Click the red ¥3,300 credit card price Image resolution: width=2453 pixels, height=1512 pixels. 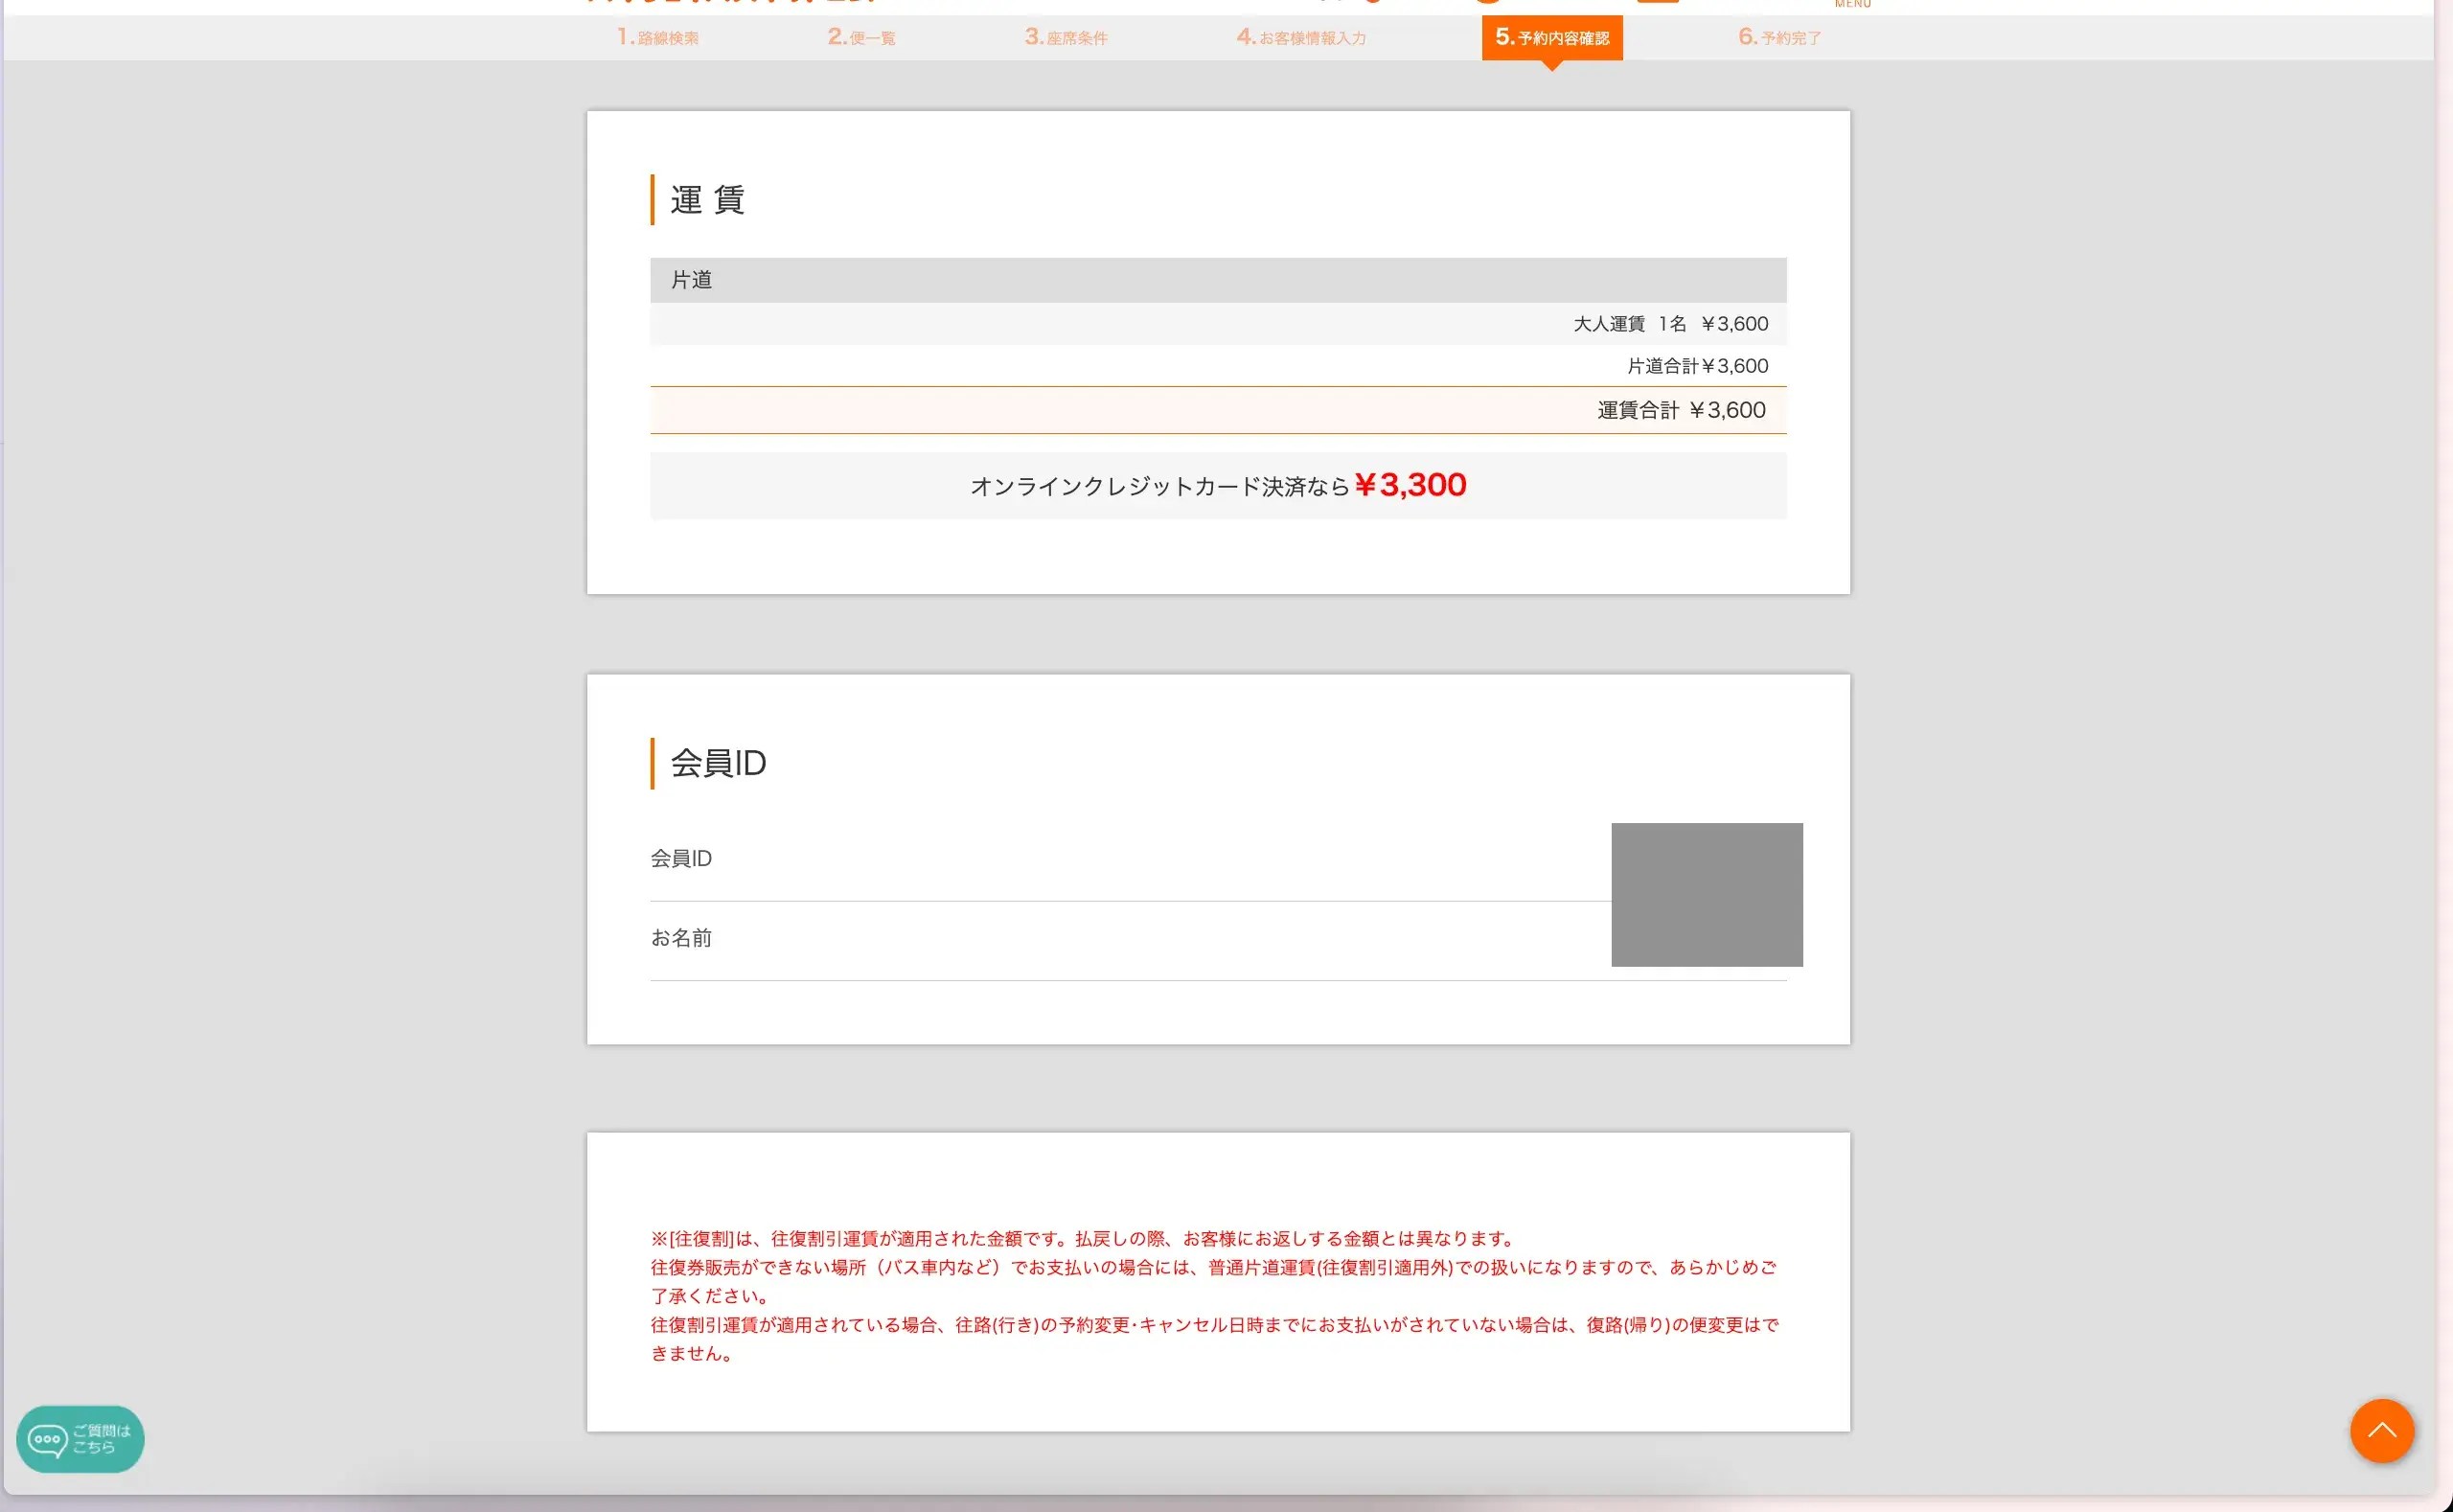click(x=1410, y=485)
